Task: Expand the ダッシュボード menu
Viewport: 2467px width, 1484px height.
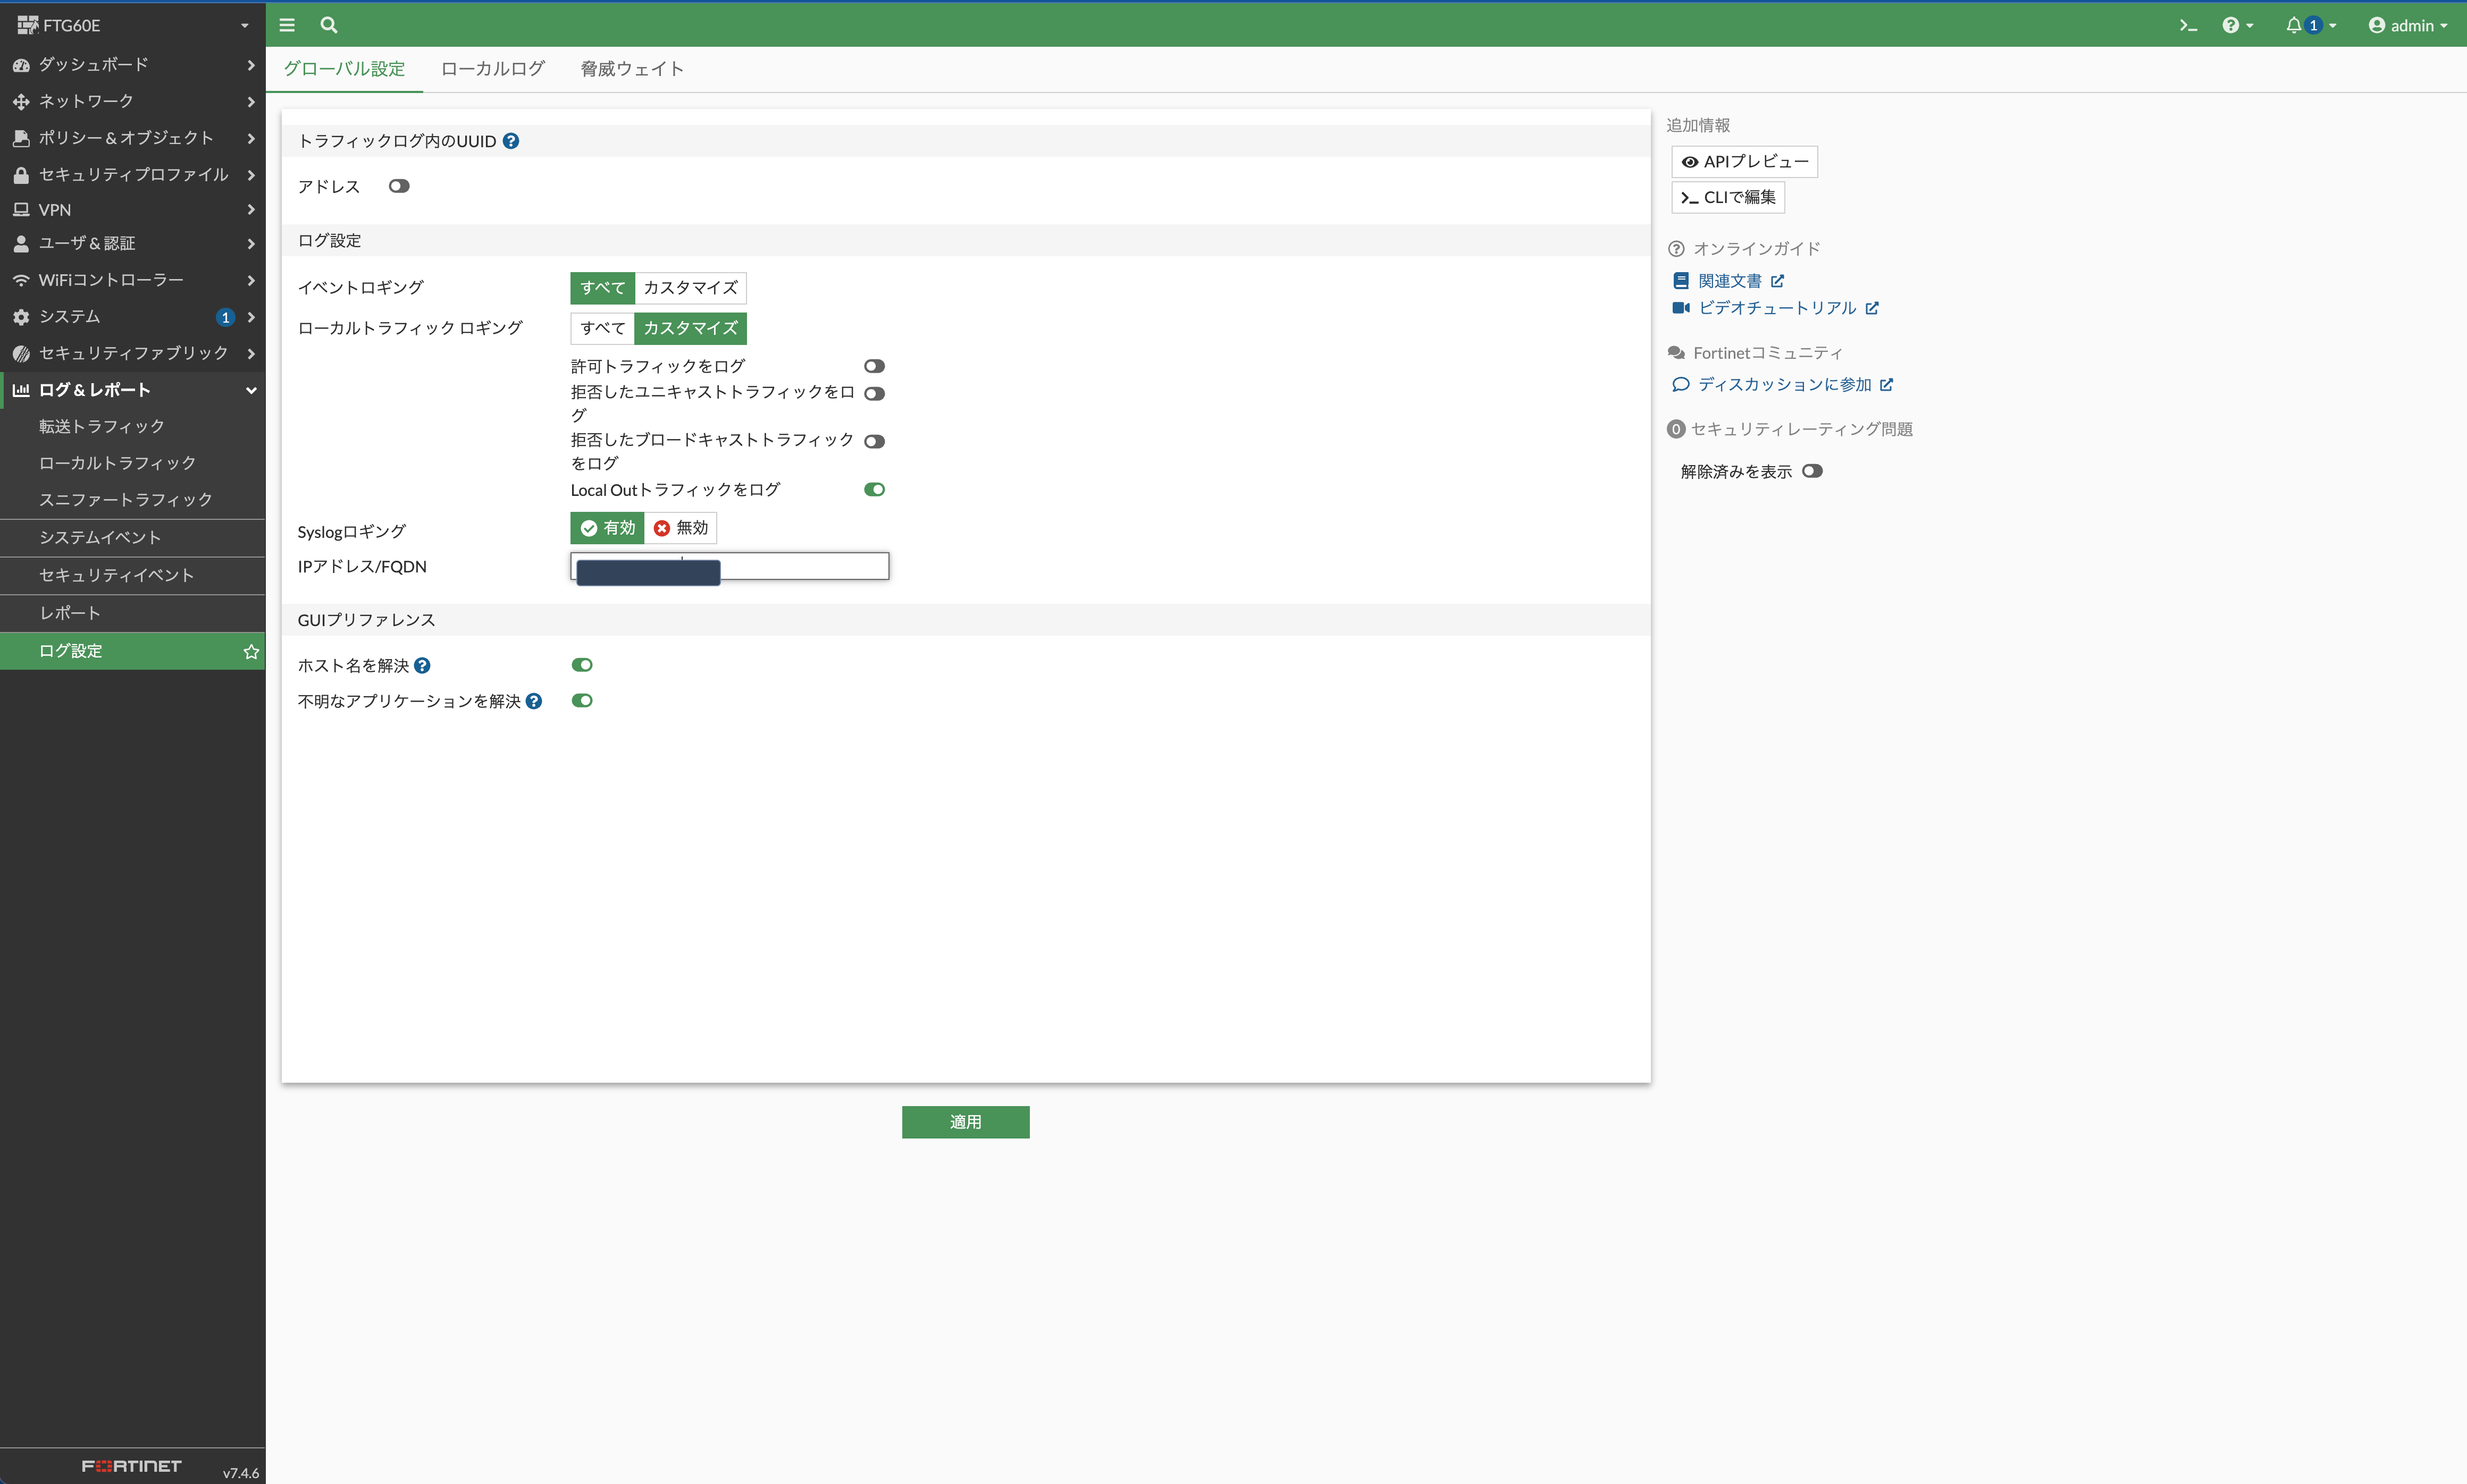Action: point(133,64)
